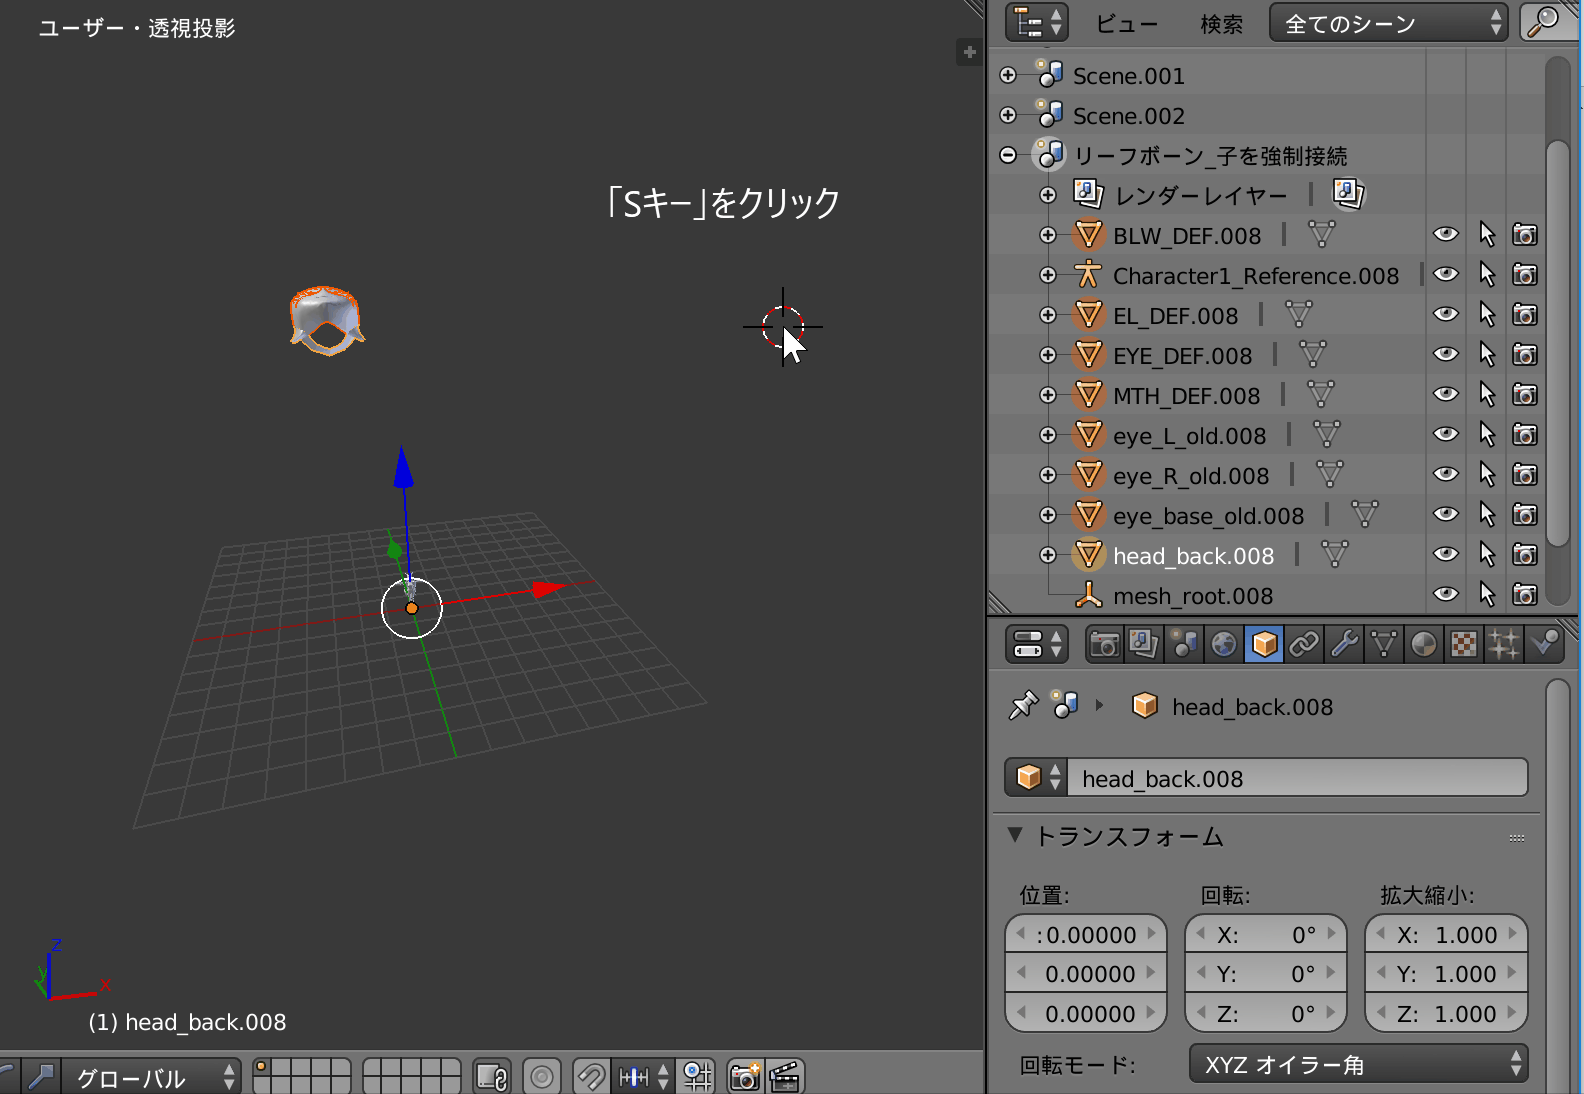Toggle selectability arrow for EYE_DEF.008
The height and width of the screenshot is (1094, 1584).
1487,355
